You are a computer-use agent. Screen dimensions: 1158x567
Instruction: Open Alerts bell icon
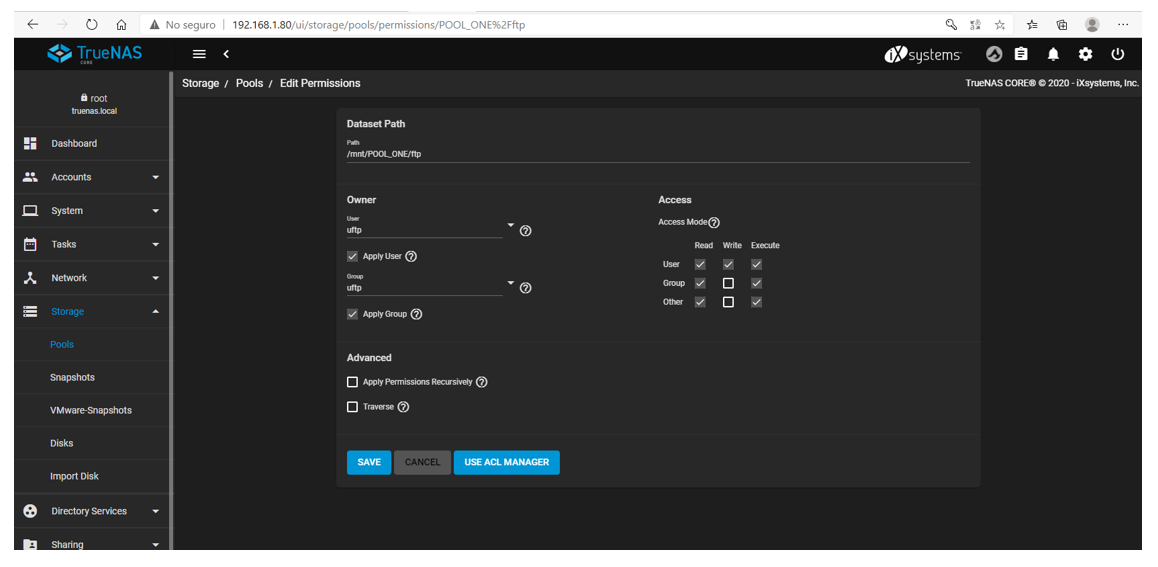pyautogui.click(x=1053, y=54)
